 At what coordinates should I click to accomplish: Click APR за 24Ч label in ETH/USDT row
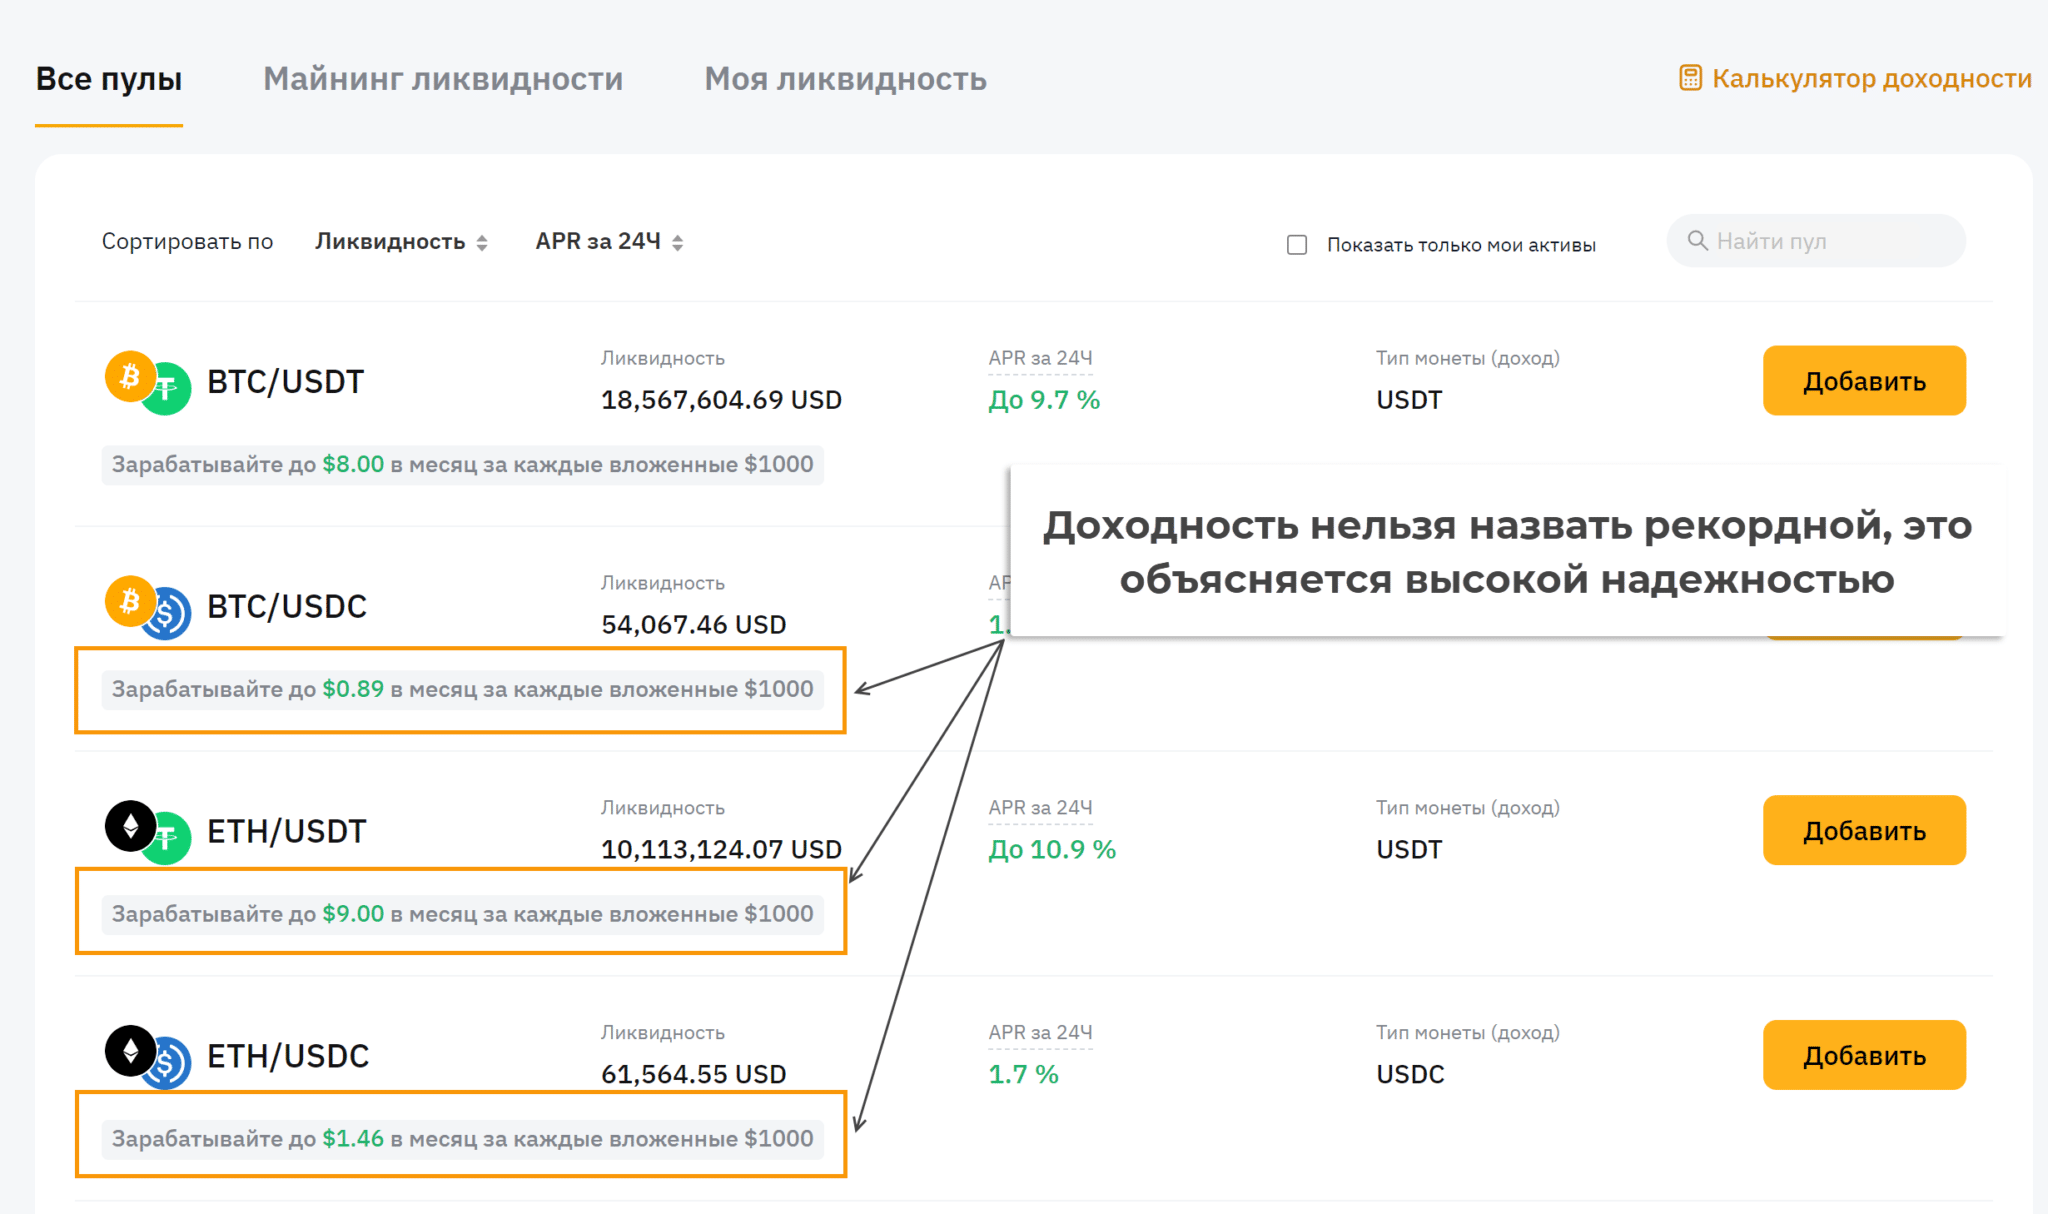pos(1040,807)
